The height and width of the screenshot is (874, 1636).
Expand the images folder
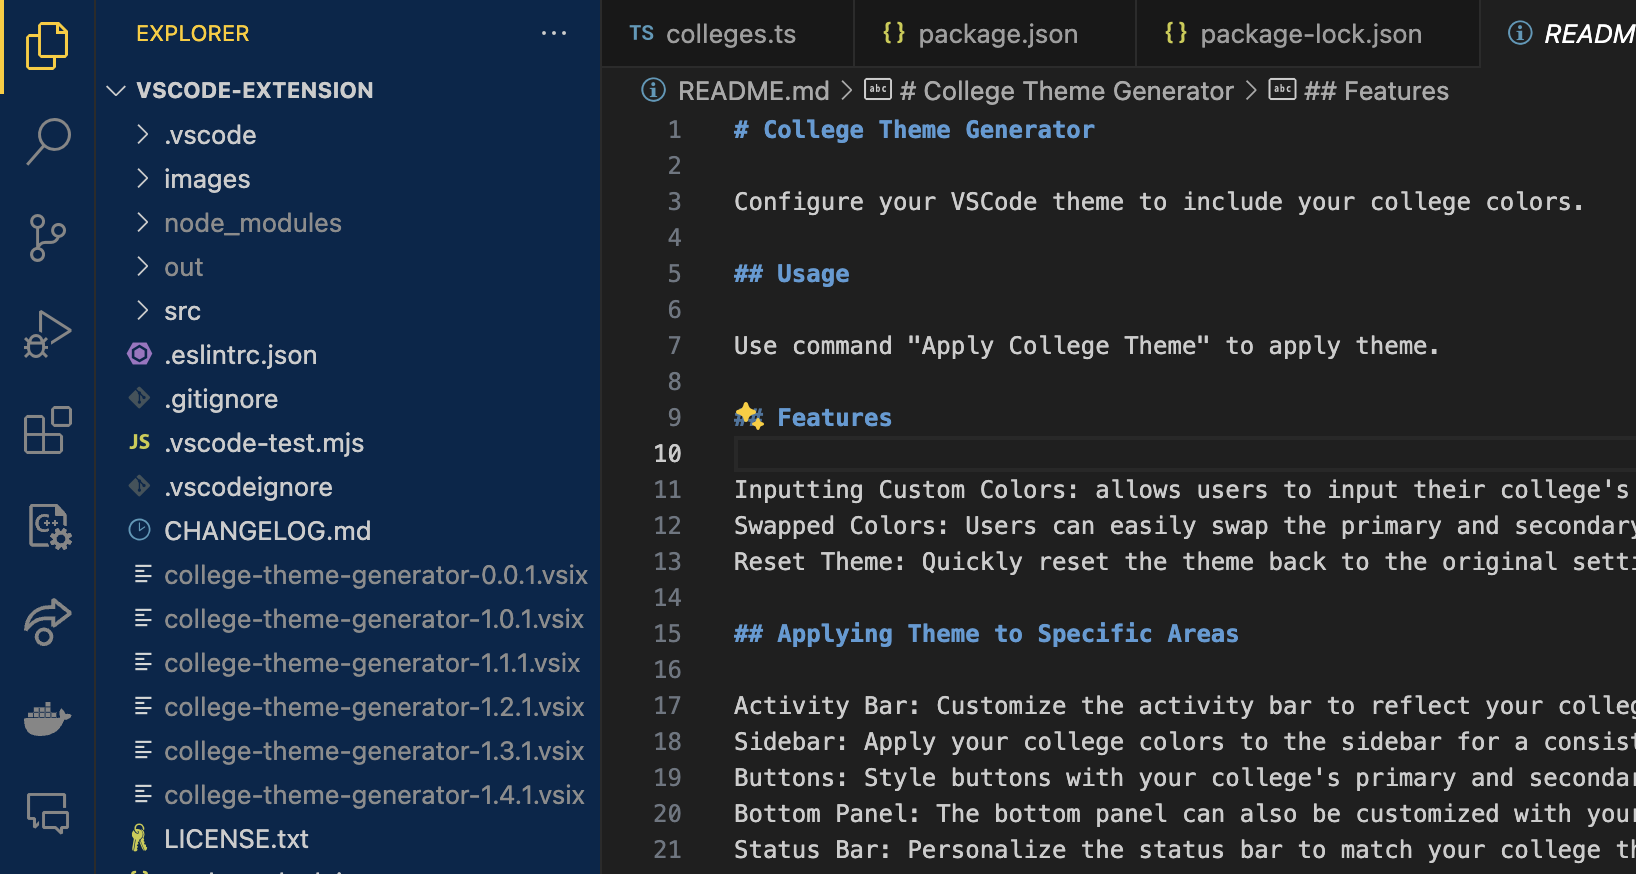pyautogui.click(x=143, y=178)
